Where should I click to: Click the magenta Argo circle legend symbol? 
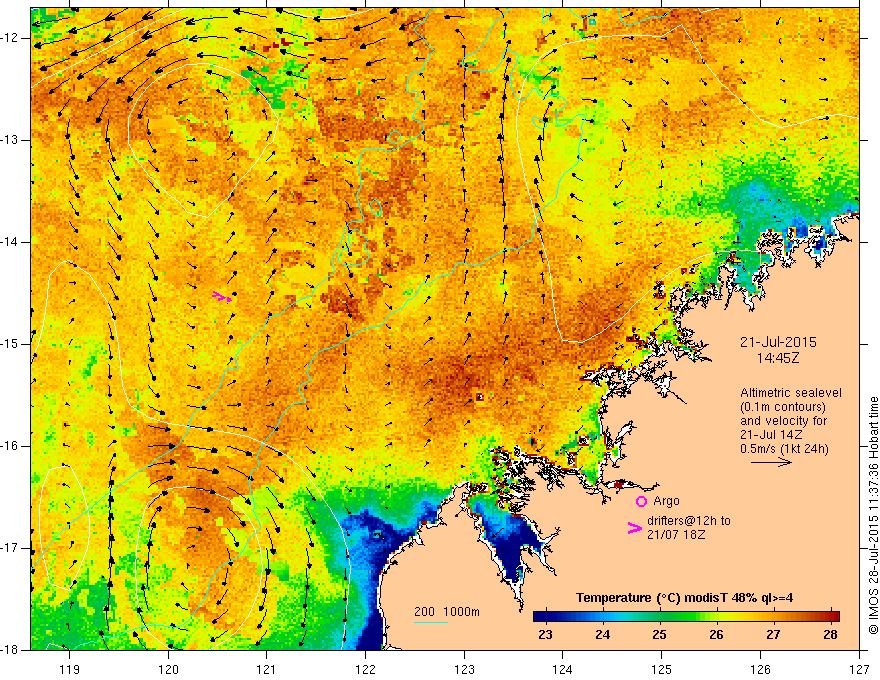coord(641,501)
